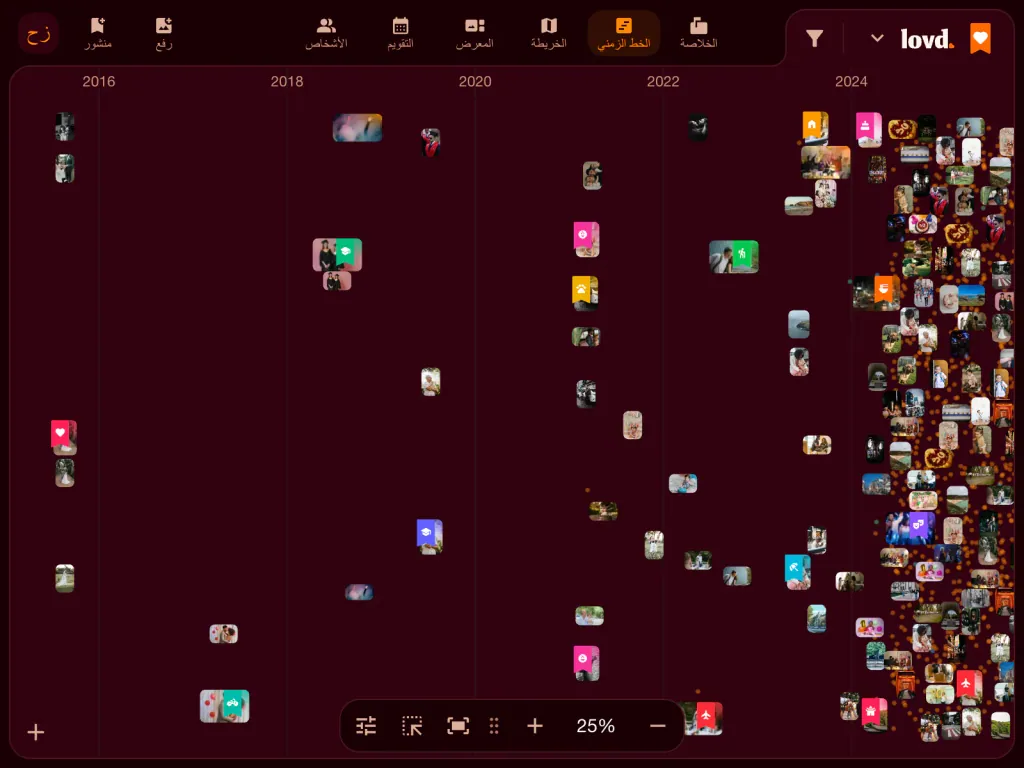Grab the dotted drag handle in bottom toolbar
The image size is (1024, 768).
494,726
